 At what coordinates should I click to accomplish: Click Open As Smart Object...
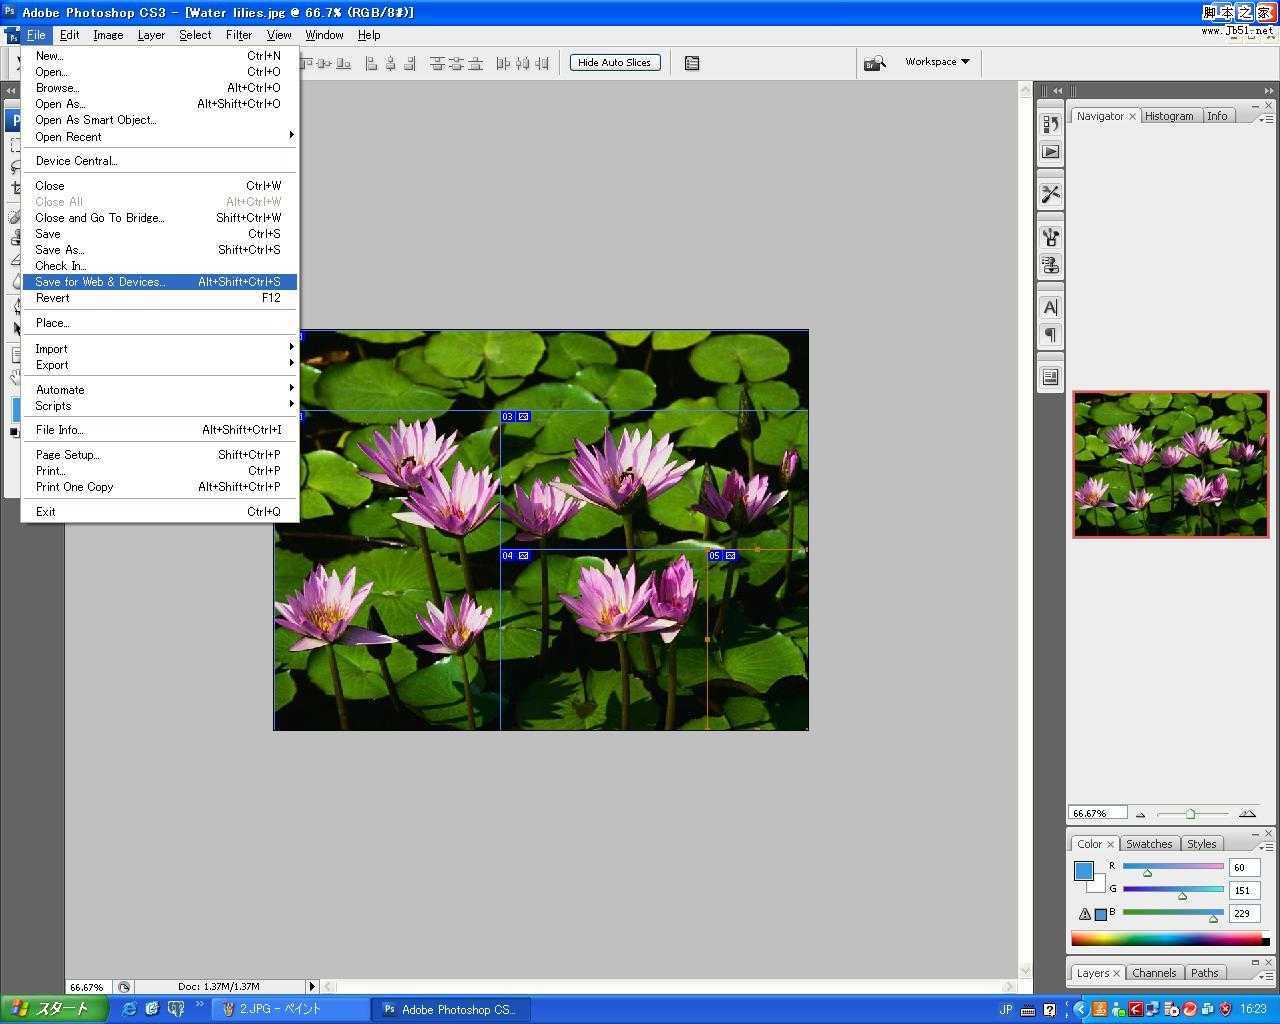coord(160,120)
